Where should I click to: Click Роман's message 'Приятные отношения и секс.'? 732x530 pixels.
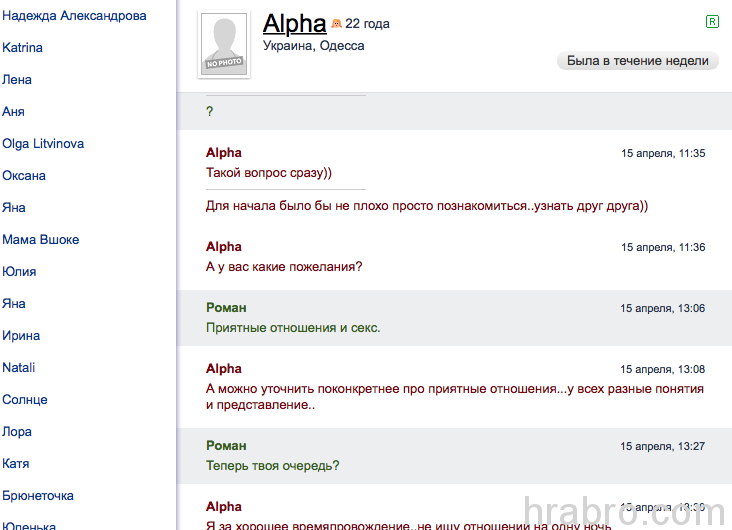(x=293, y=328)
